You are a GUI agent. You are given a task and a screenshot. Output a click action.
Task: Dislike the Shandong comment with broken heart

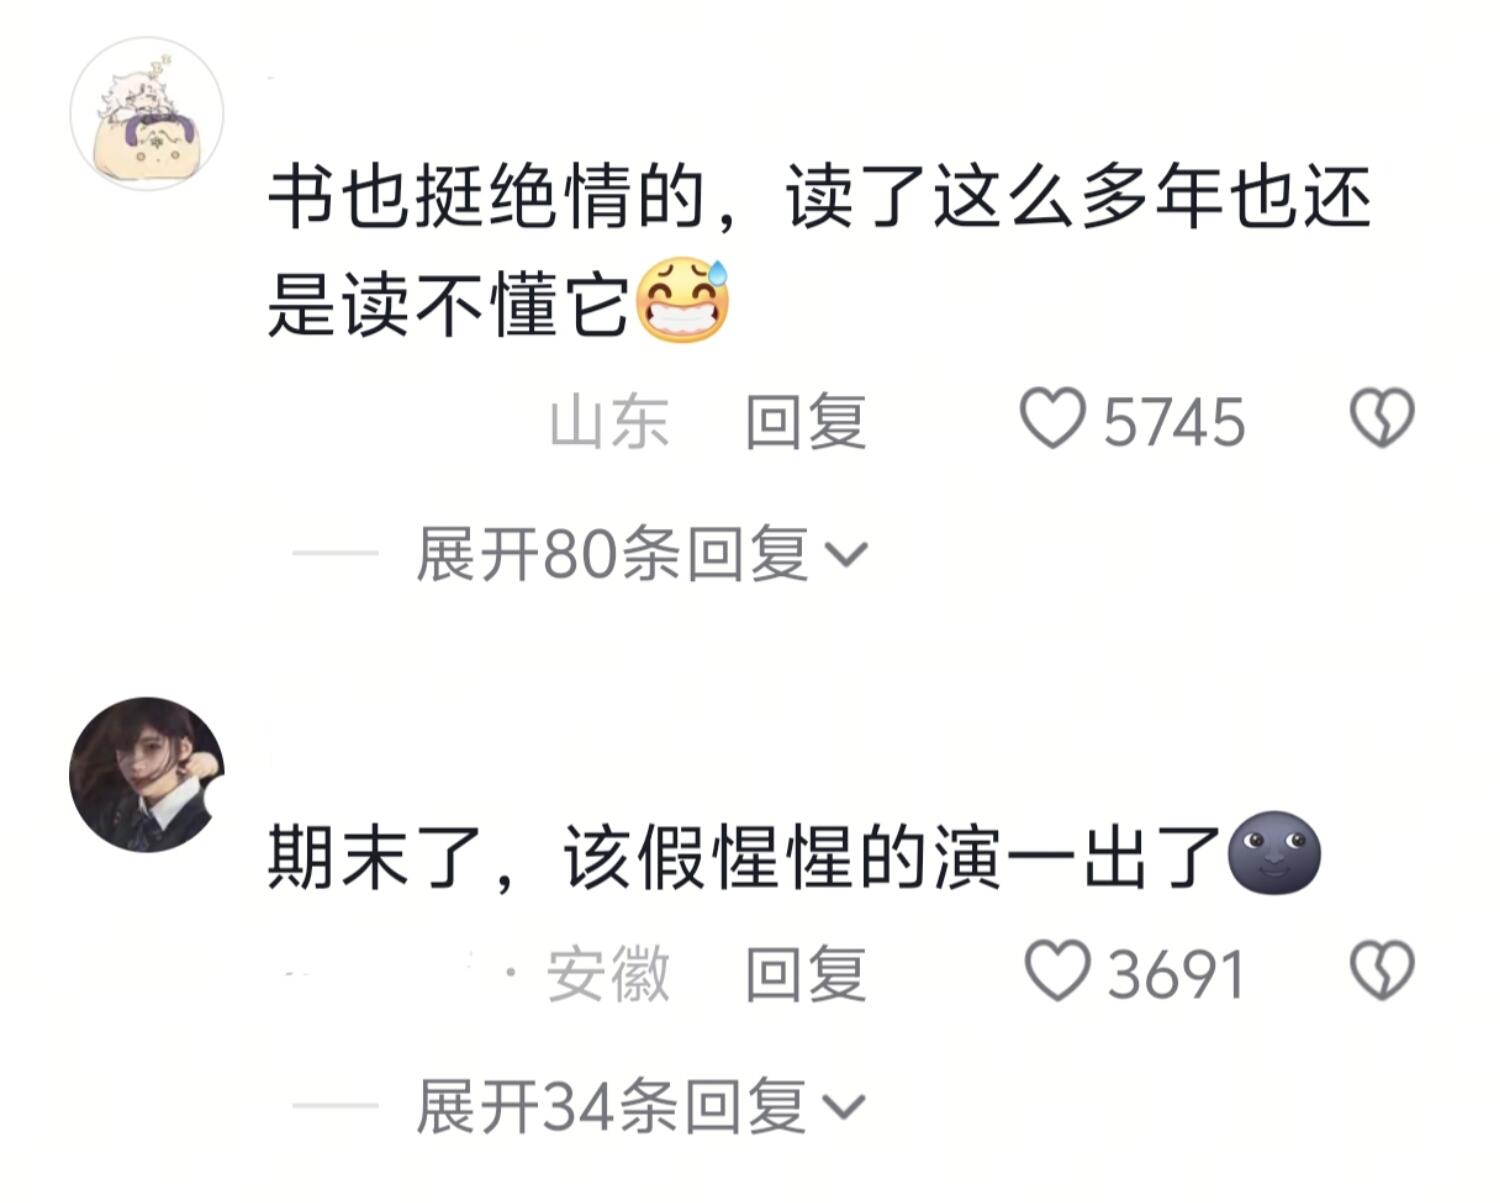(1382, 418)
